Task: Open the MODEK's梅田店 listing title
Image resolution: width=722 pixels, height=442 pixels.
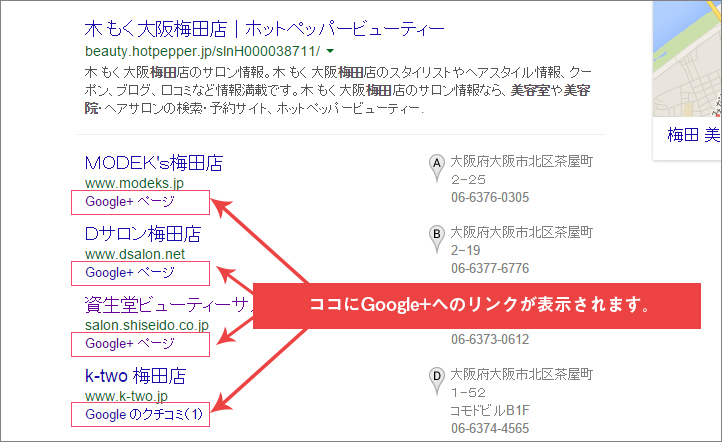Action: point(154,163)
